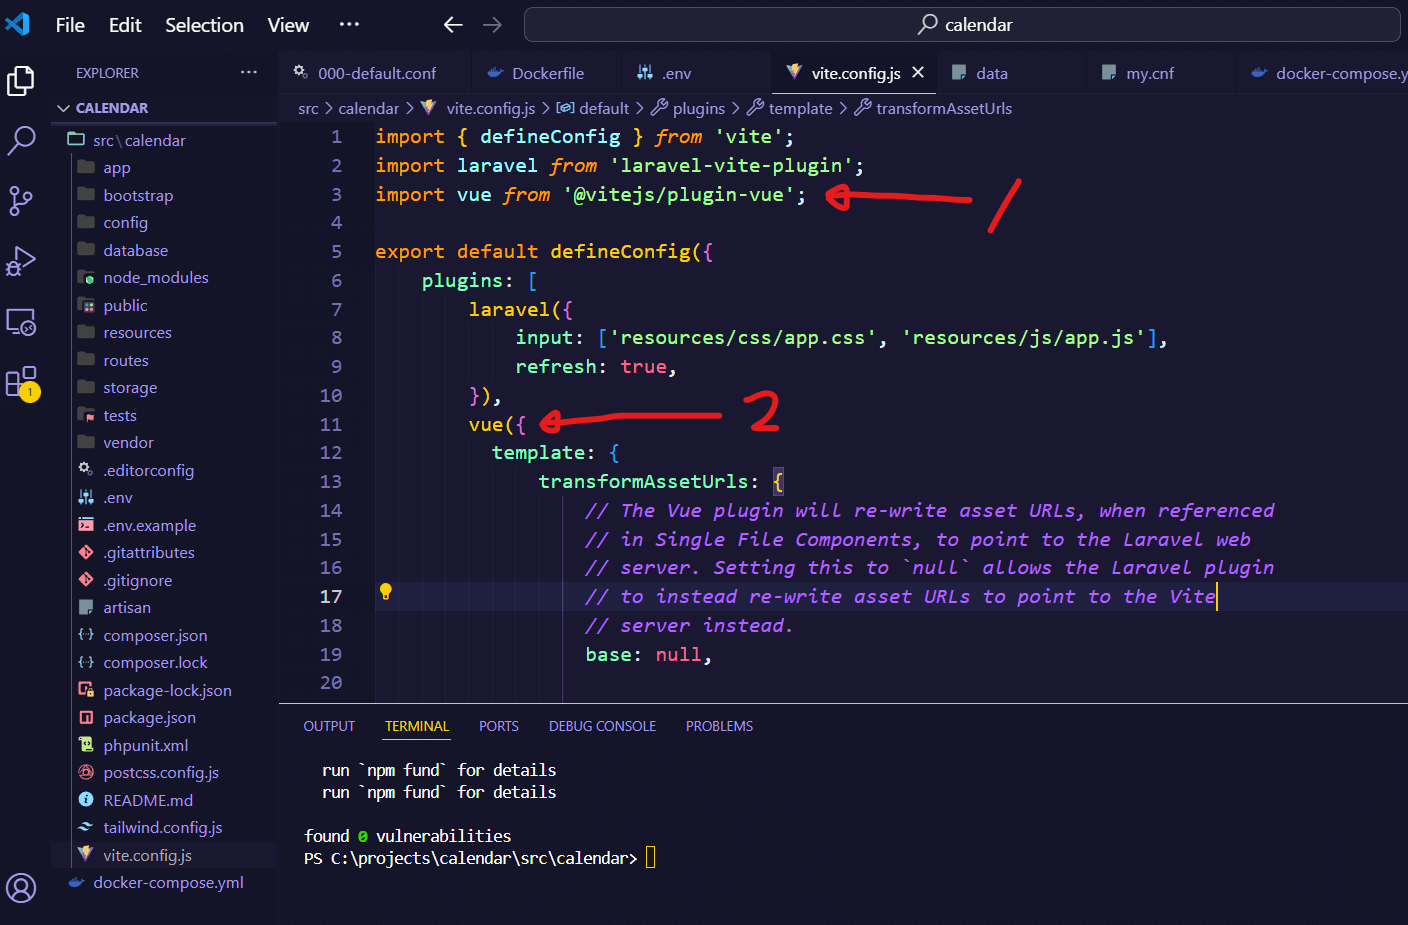Navigate back using the back arrow
This screenshot has width=1408, height=925.
click(x=452, y=25)
